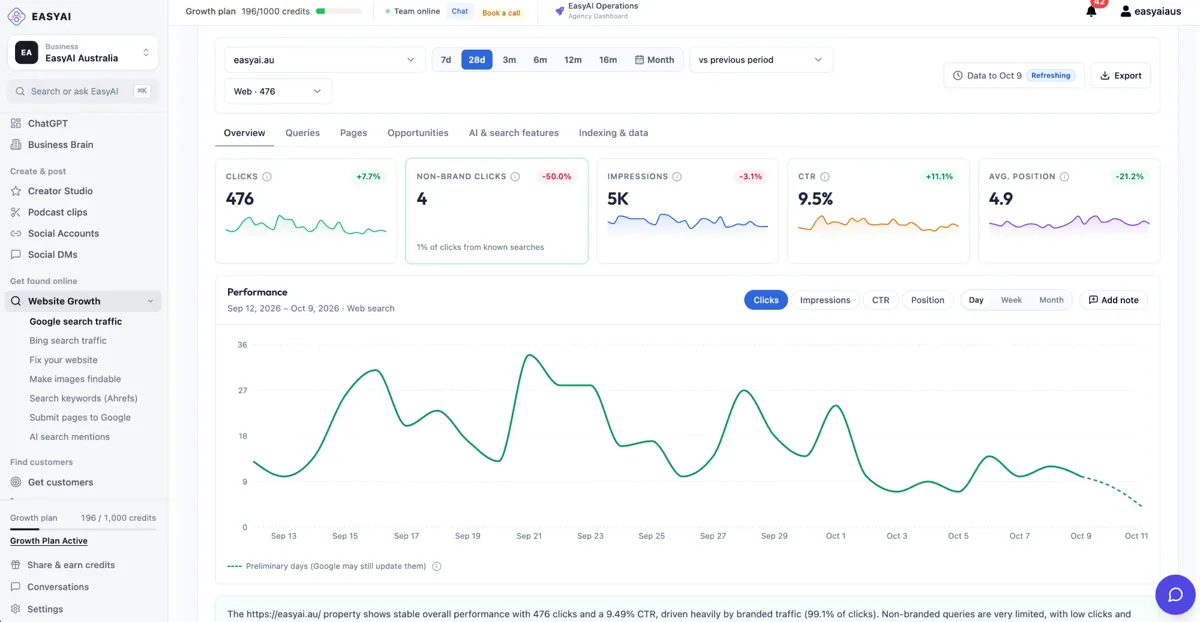Switch to the Queries tab
Viewport: 1200px width, 622px height.
pyautogui.click(x=302, y=133)
